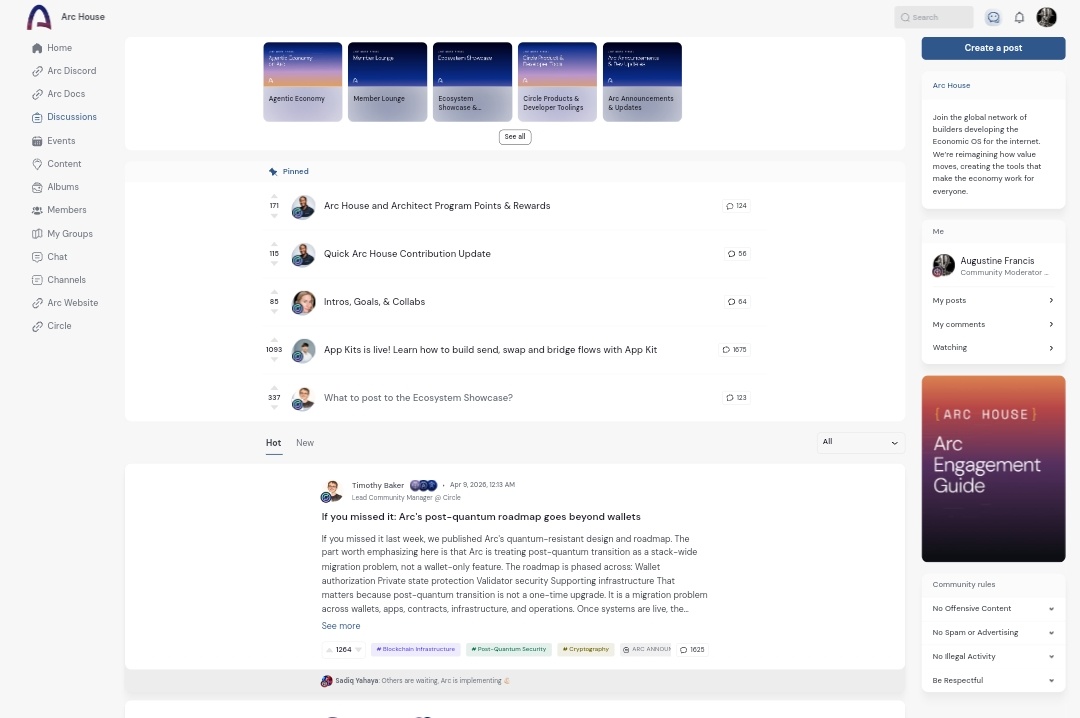Open the messages icon in header
Image resolution: width=1080 pixels, height=718 pixels.
click(x=993, y=17)
